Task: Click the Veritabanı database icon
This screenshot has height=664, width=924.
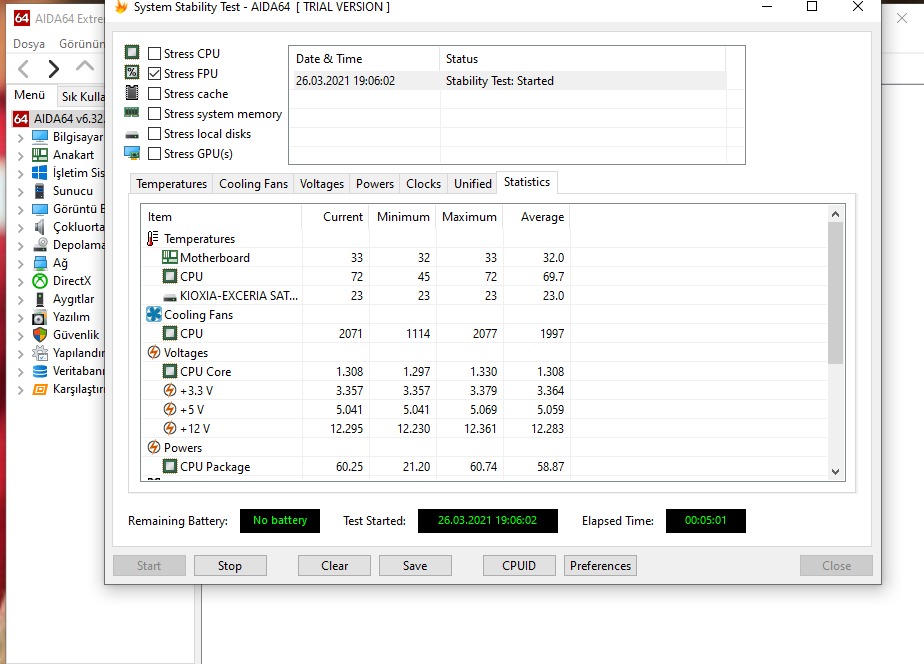Action: 39,371
